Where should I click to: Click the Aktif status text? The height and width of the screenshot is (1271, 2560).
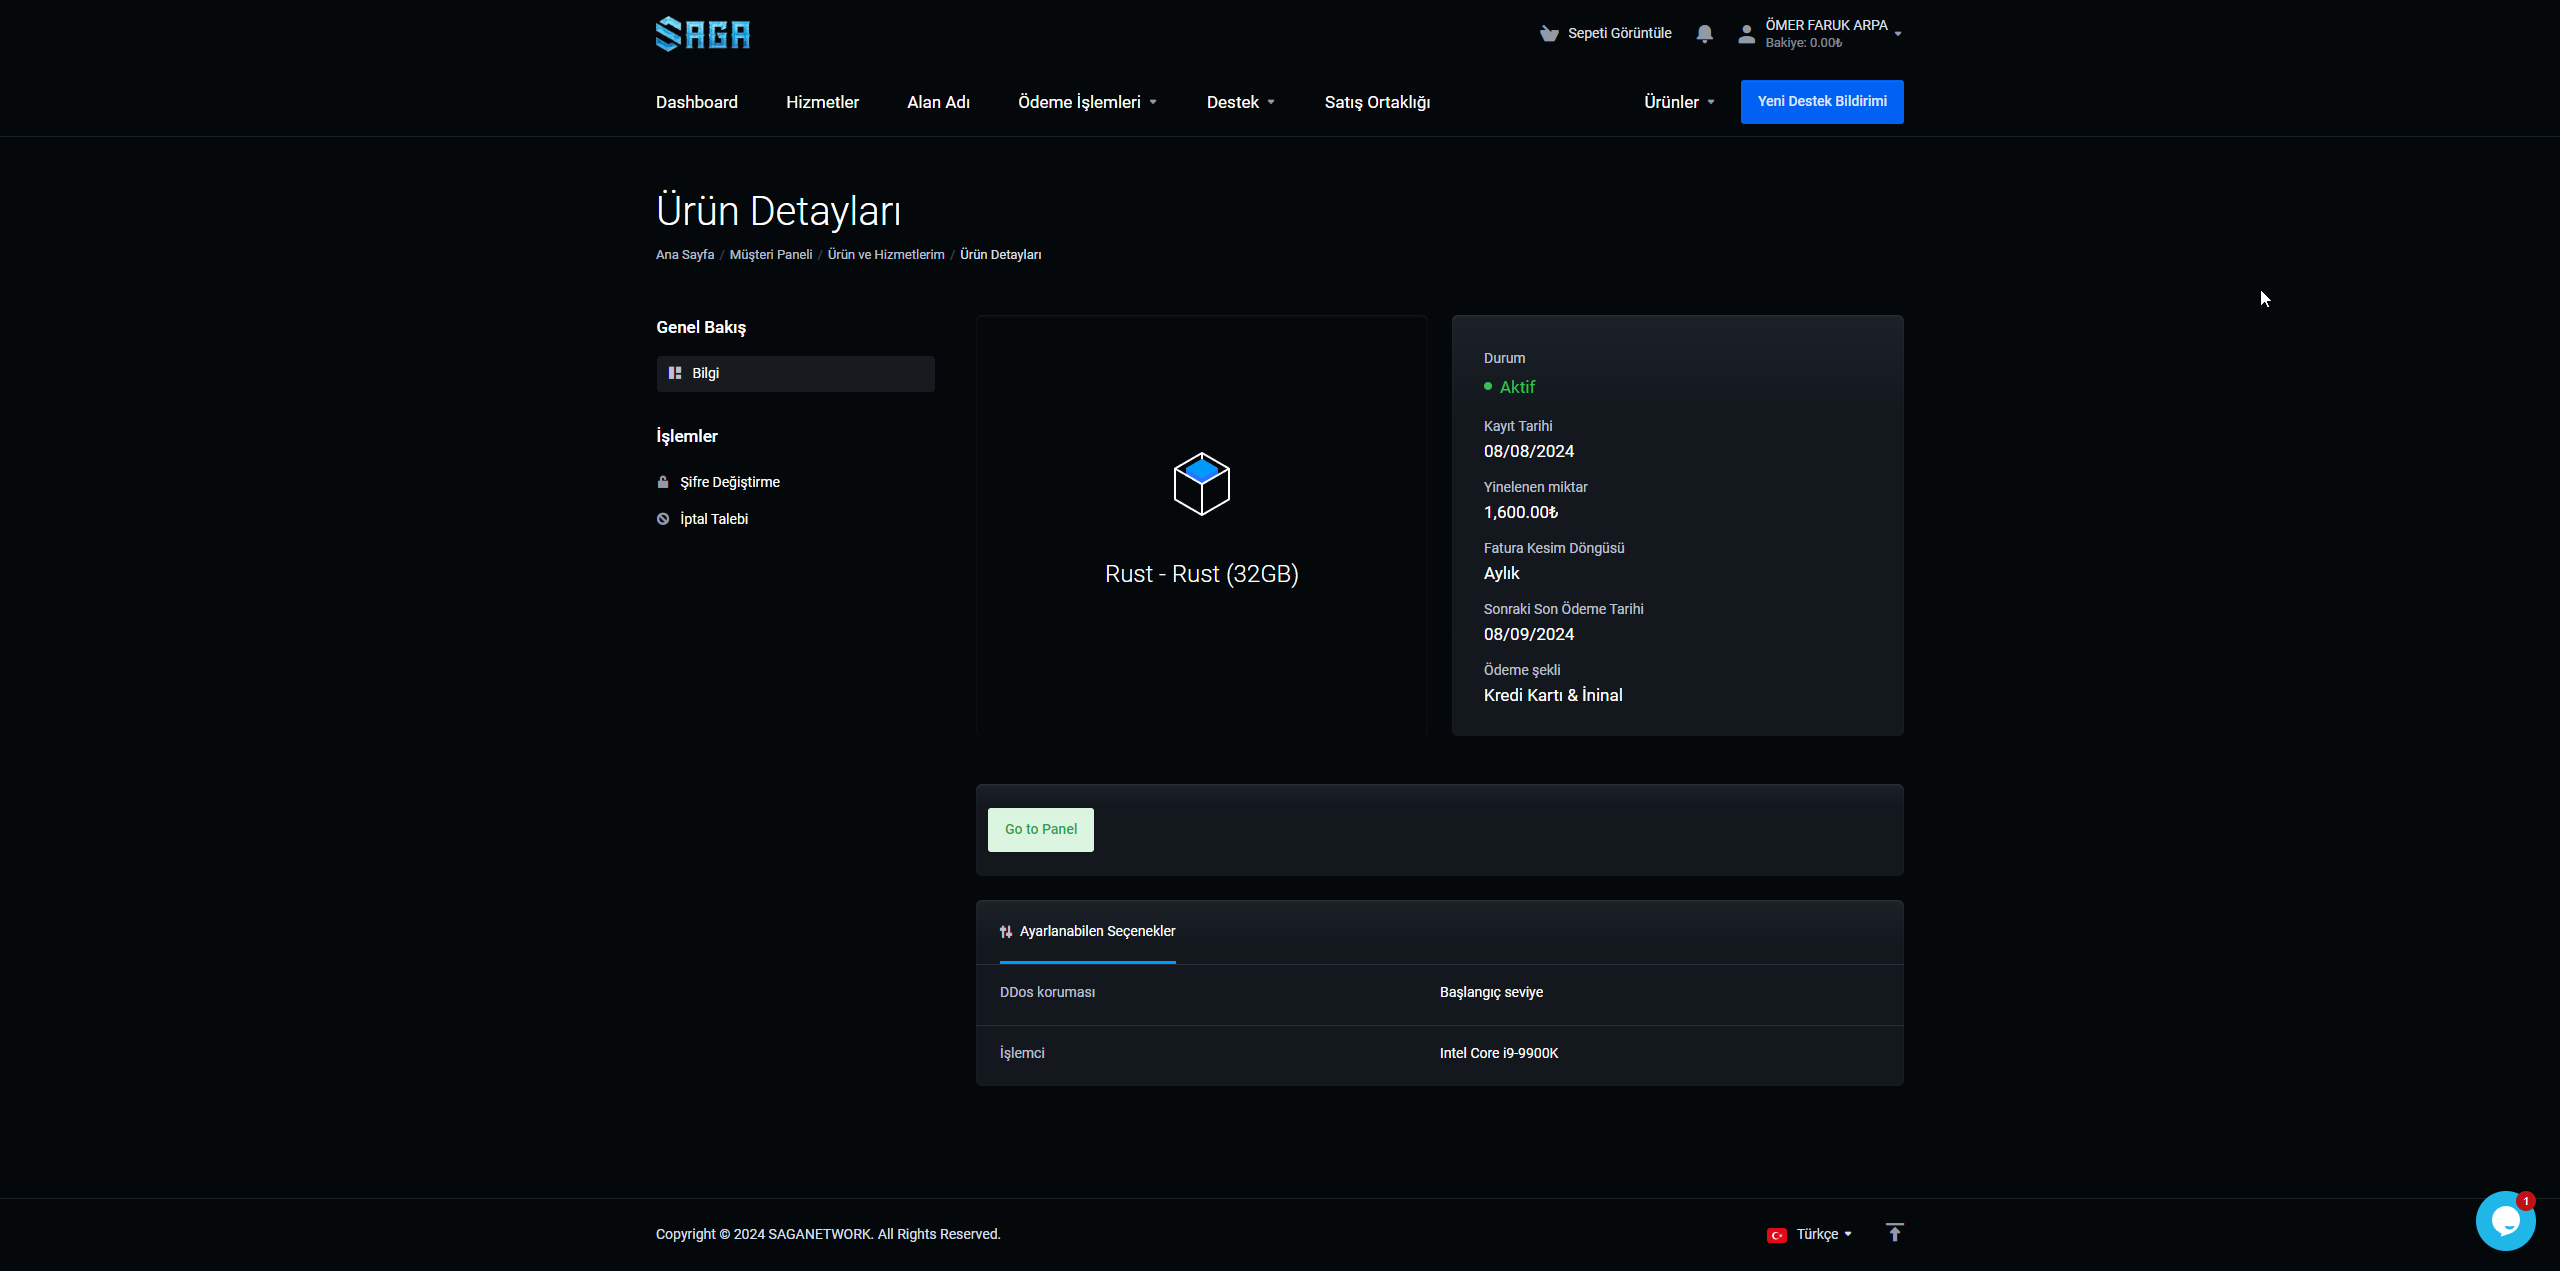(x=1517, y=387)
